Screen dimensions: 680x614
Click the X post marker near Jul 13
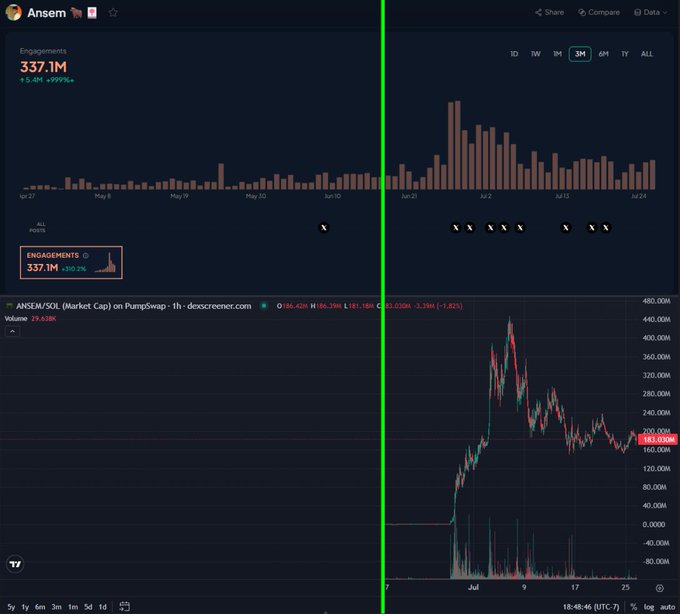[x=566, y=228]
